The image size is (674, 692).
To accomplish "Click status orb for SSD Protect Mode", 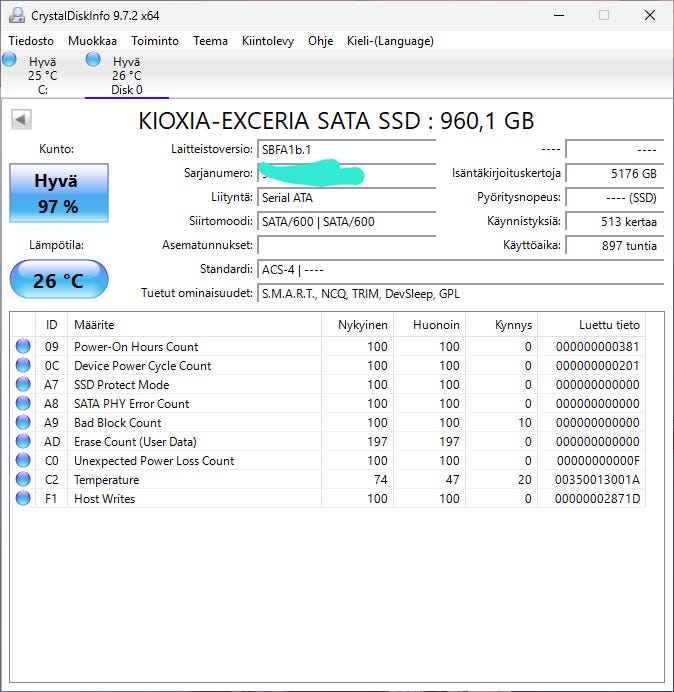I will (x=23, y=384).
